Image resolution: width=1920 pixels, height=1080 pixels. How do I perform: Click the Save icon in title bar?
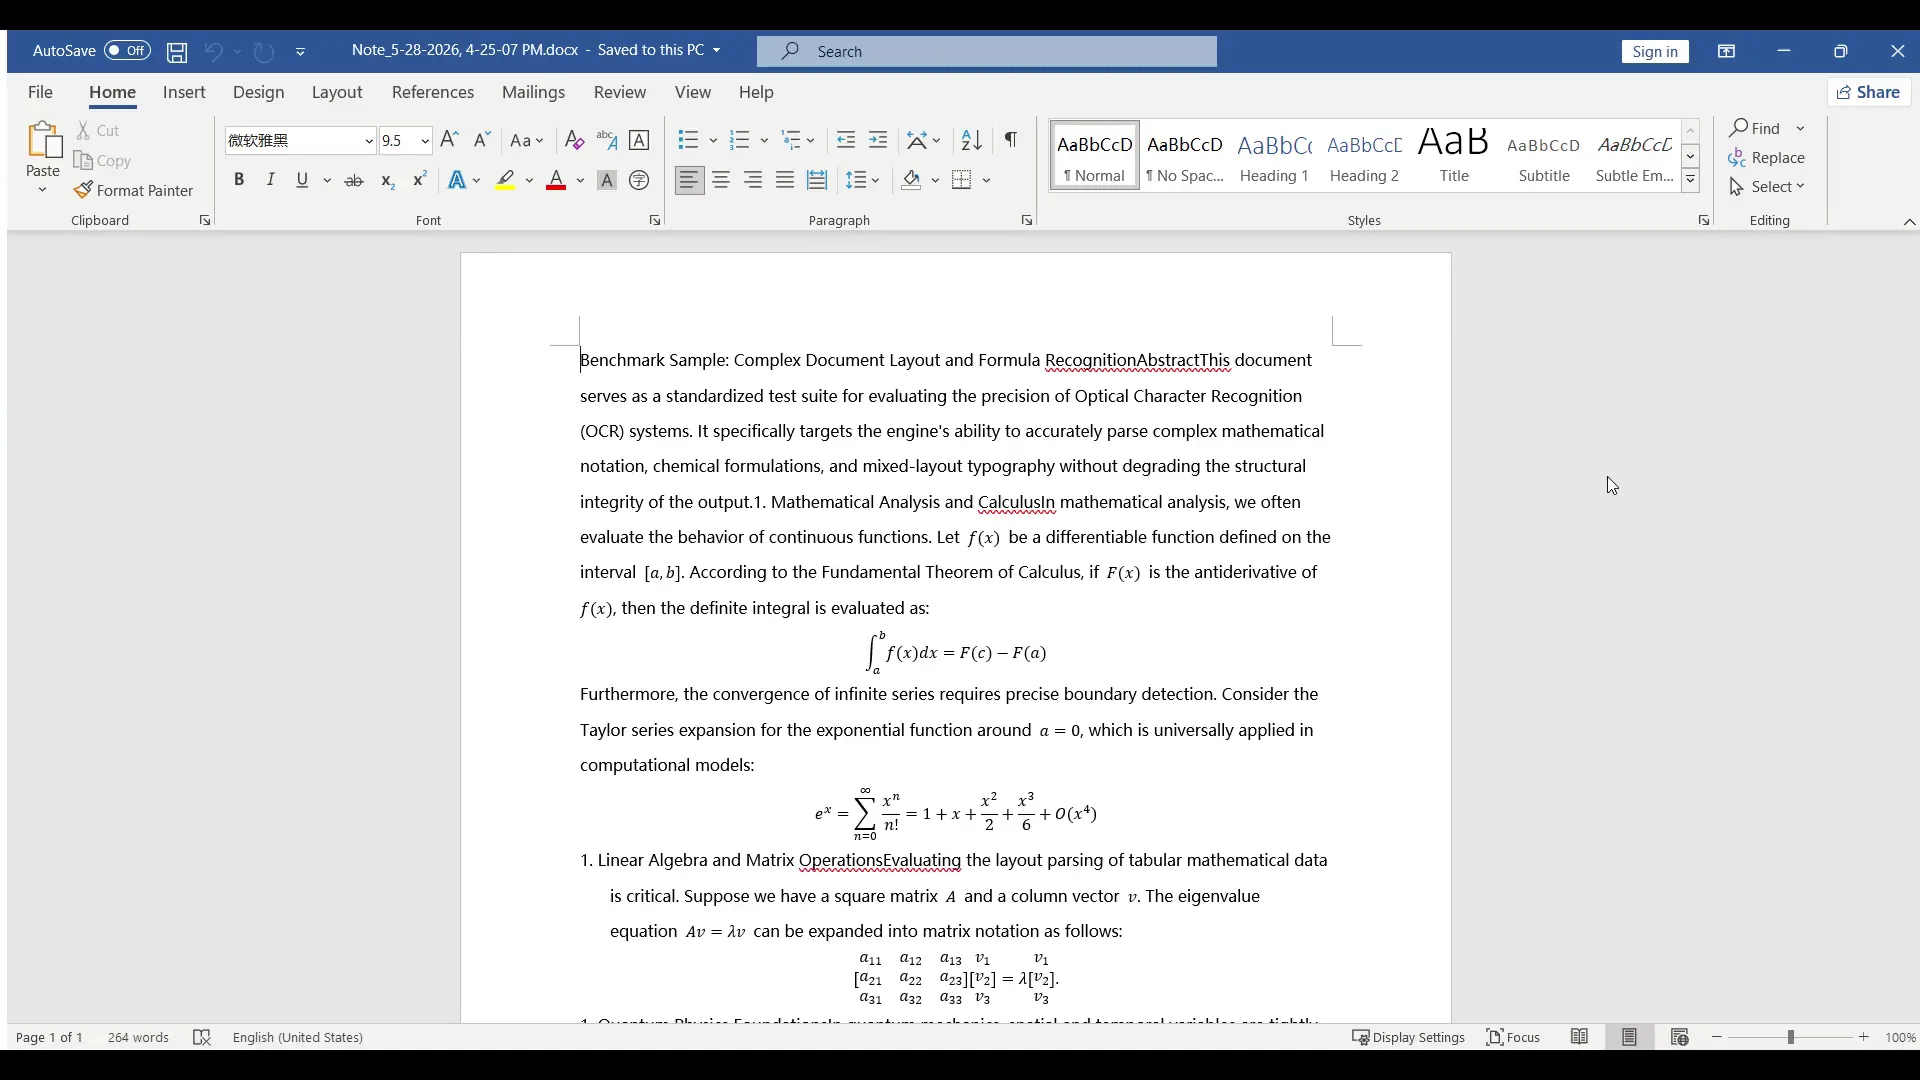point(177,52)
